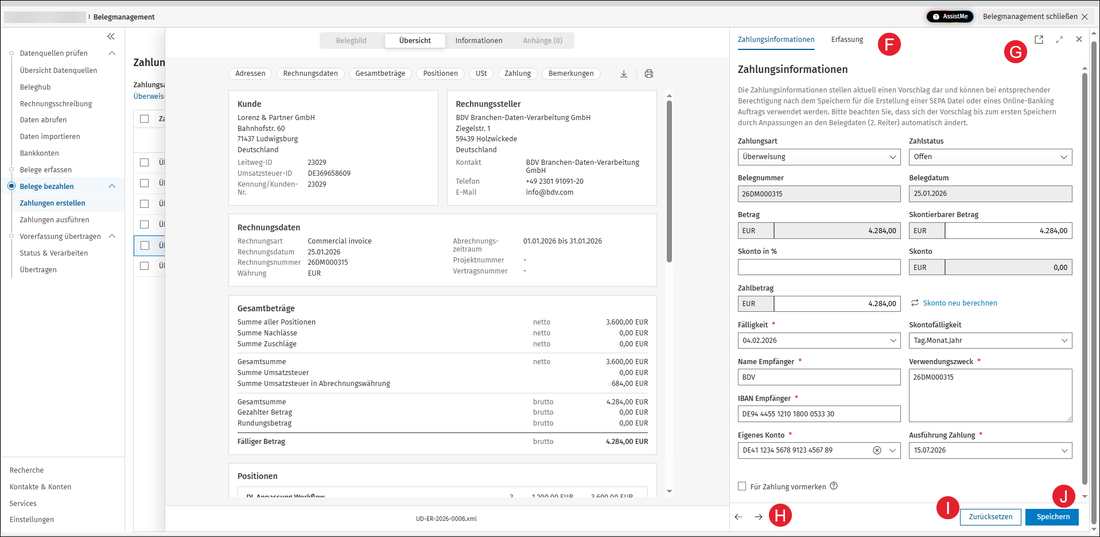Click the AssistMe button
This screenshot has height=537, width=1100.
pos(950,16)
